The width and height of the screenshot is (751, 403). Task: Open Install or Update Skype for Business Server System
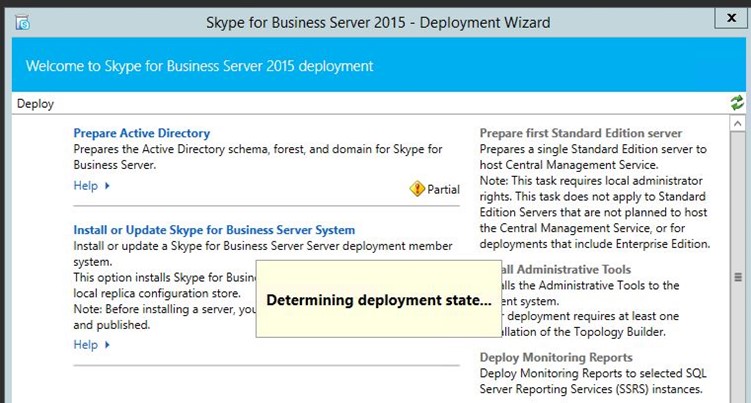click(x=214, y=230)
